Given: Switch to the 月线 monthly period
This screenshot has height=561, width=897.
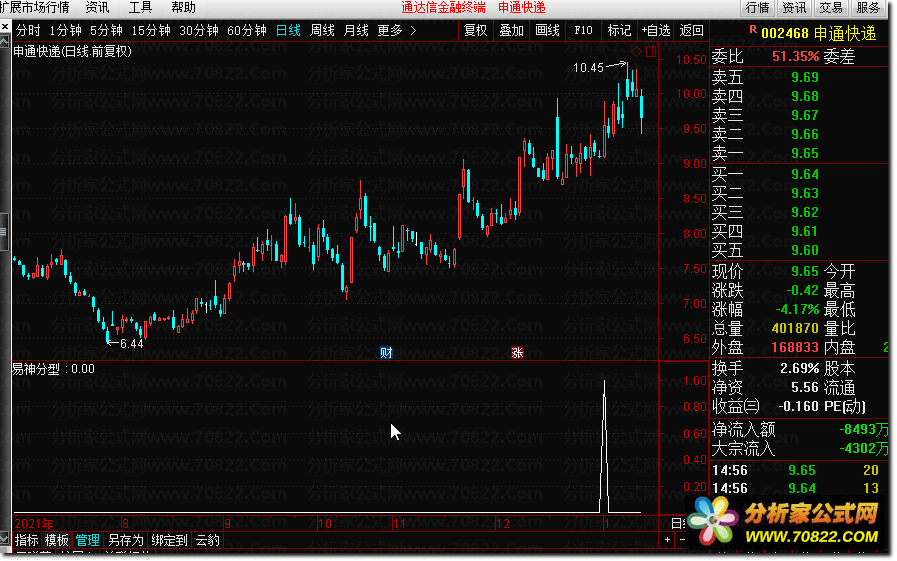Looking at the screenshot, I should [x=356, y=30].
